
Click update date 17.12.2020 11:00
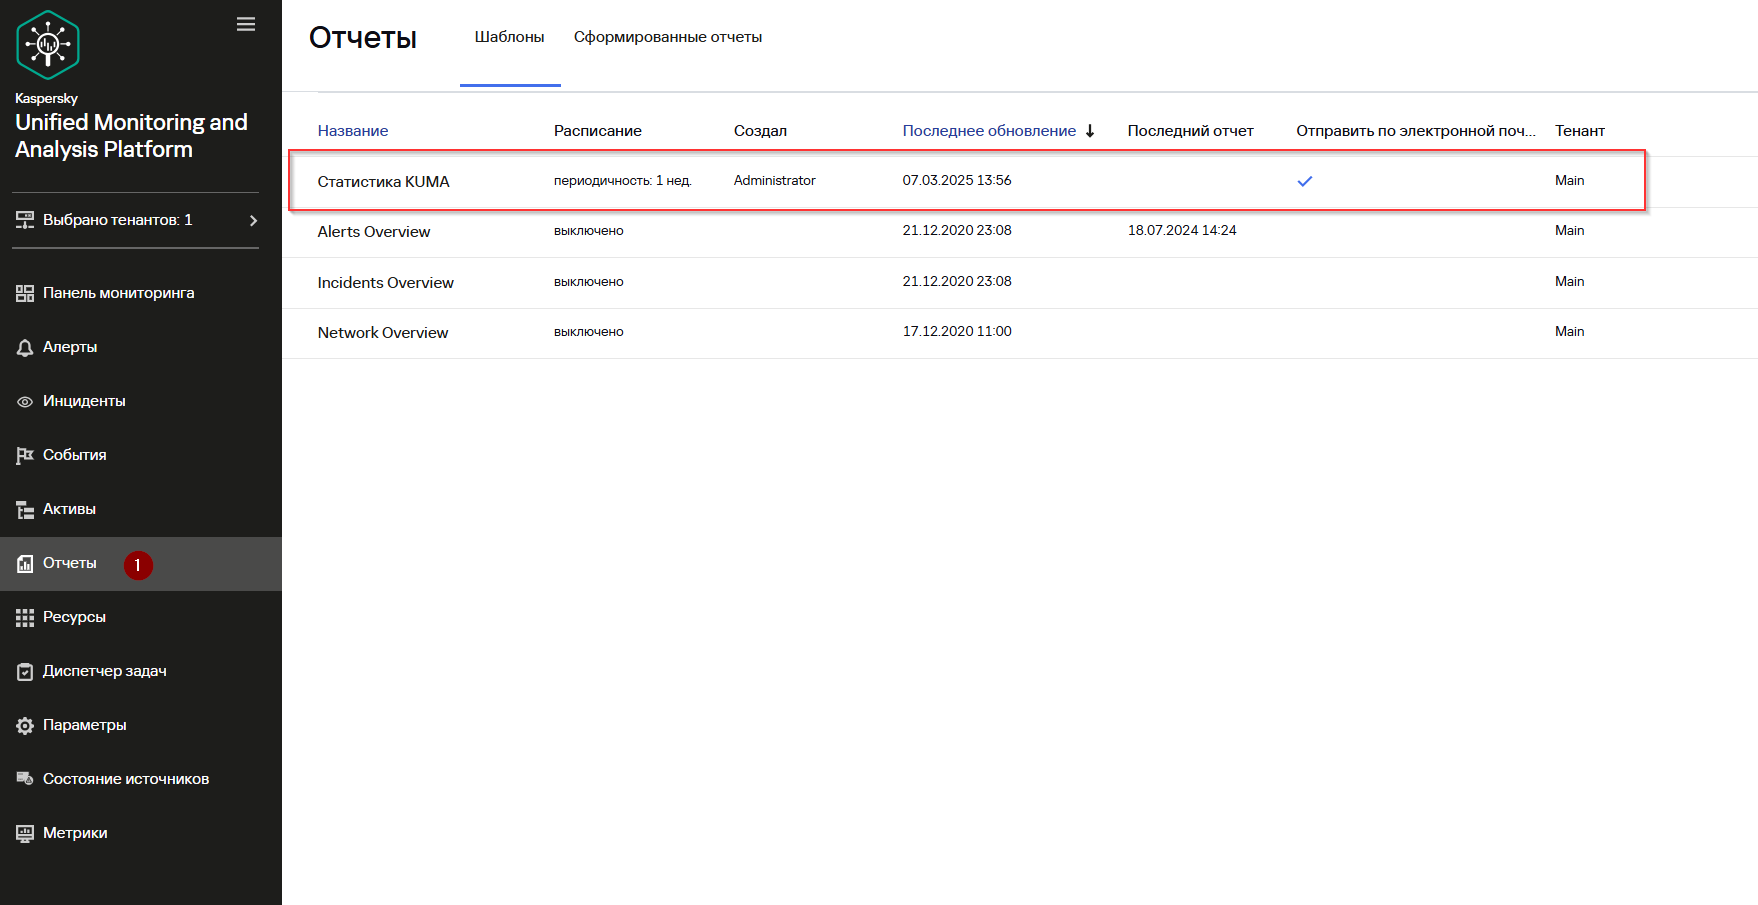click(x=957, y=332)
